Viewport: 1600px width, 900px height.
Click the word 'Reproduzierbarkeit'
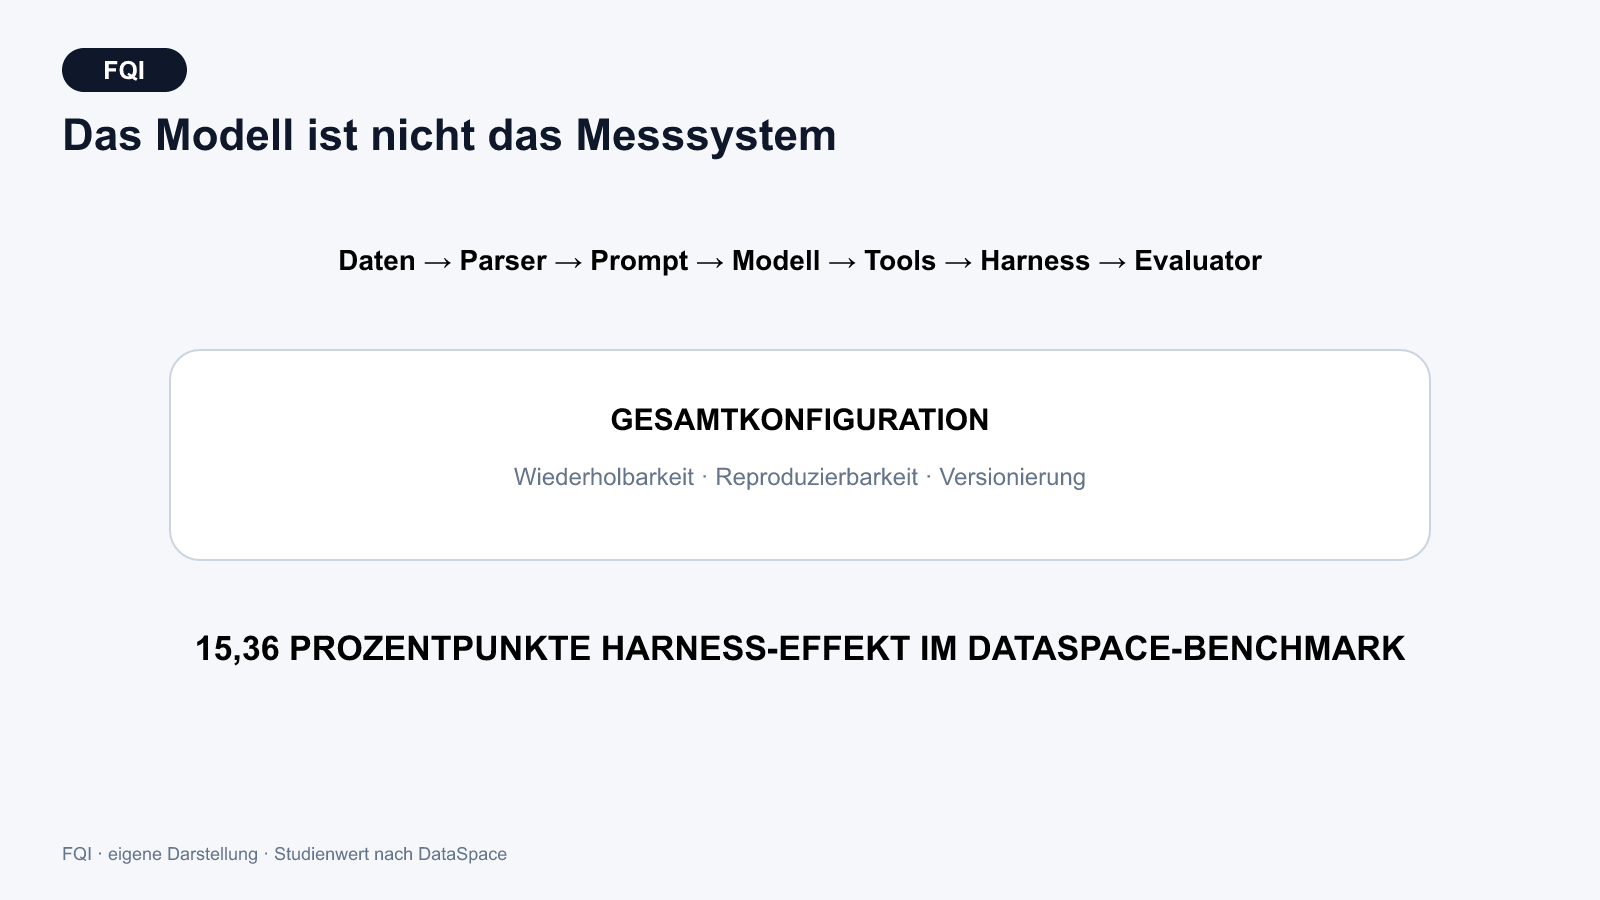click(816, 477)
